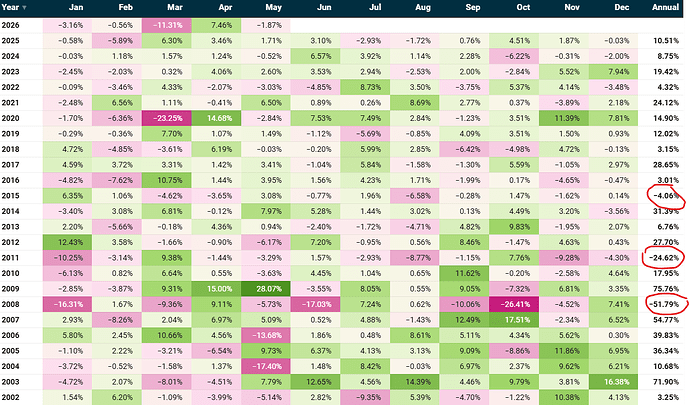Click the -11.31% March 2026 cell
Image resolution: width=690 pixels, height=405 pixels.
point(166,25)
